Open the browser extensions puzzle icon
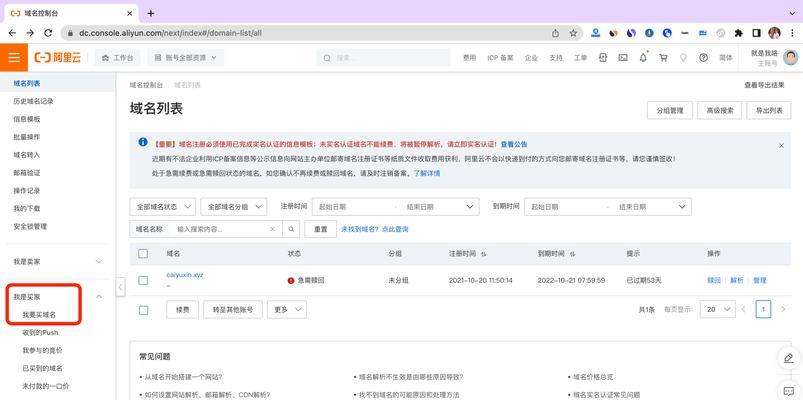This screenshot has height=400, width=803. click(x=738, y=33)
